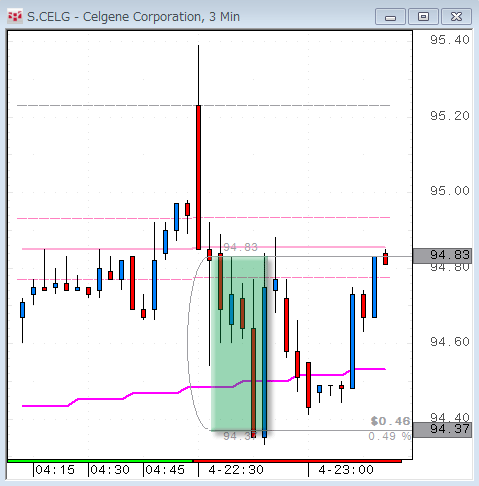Click the gray dashed line near 95.20

(x=203, y=105)
